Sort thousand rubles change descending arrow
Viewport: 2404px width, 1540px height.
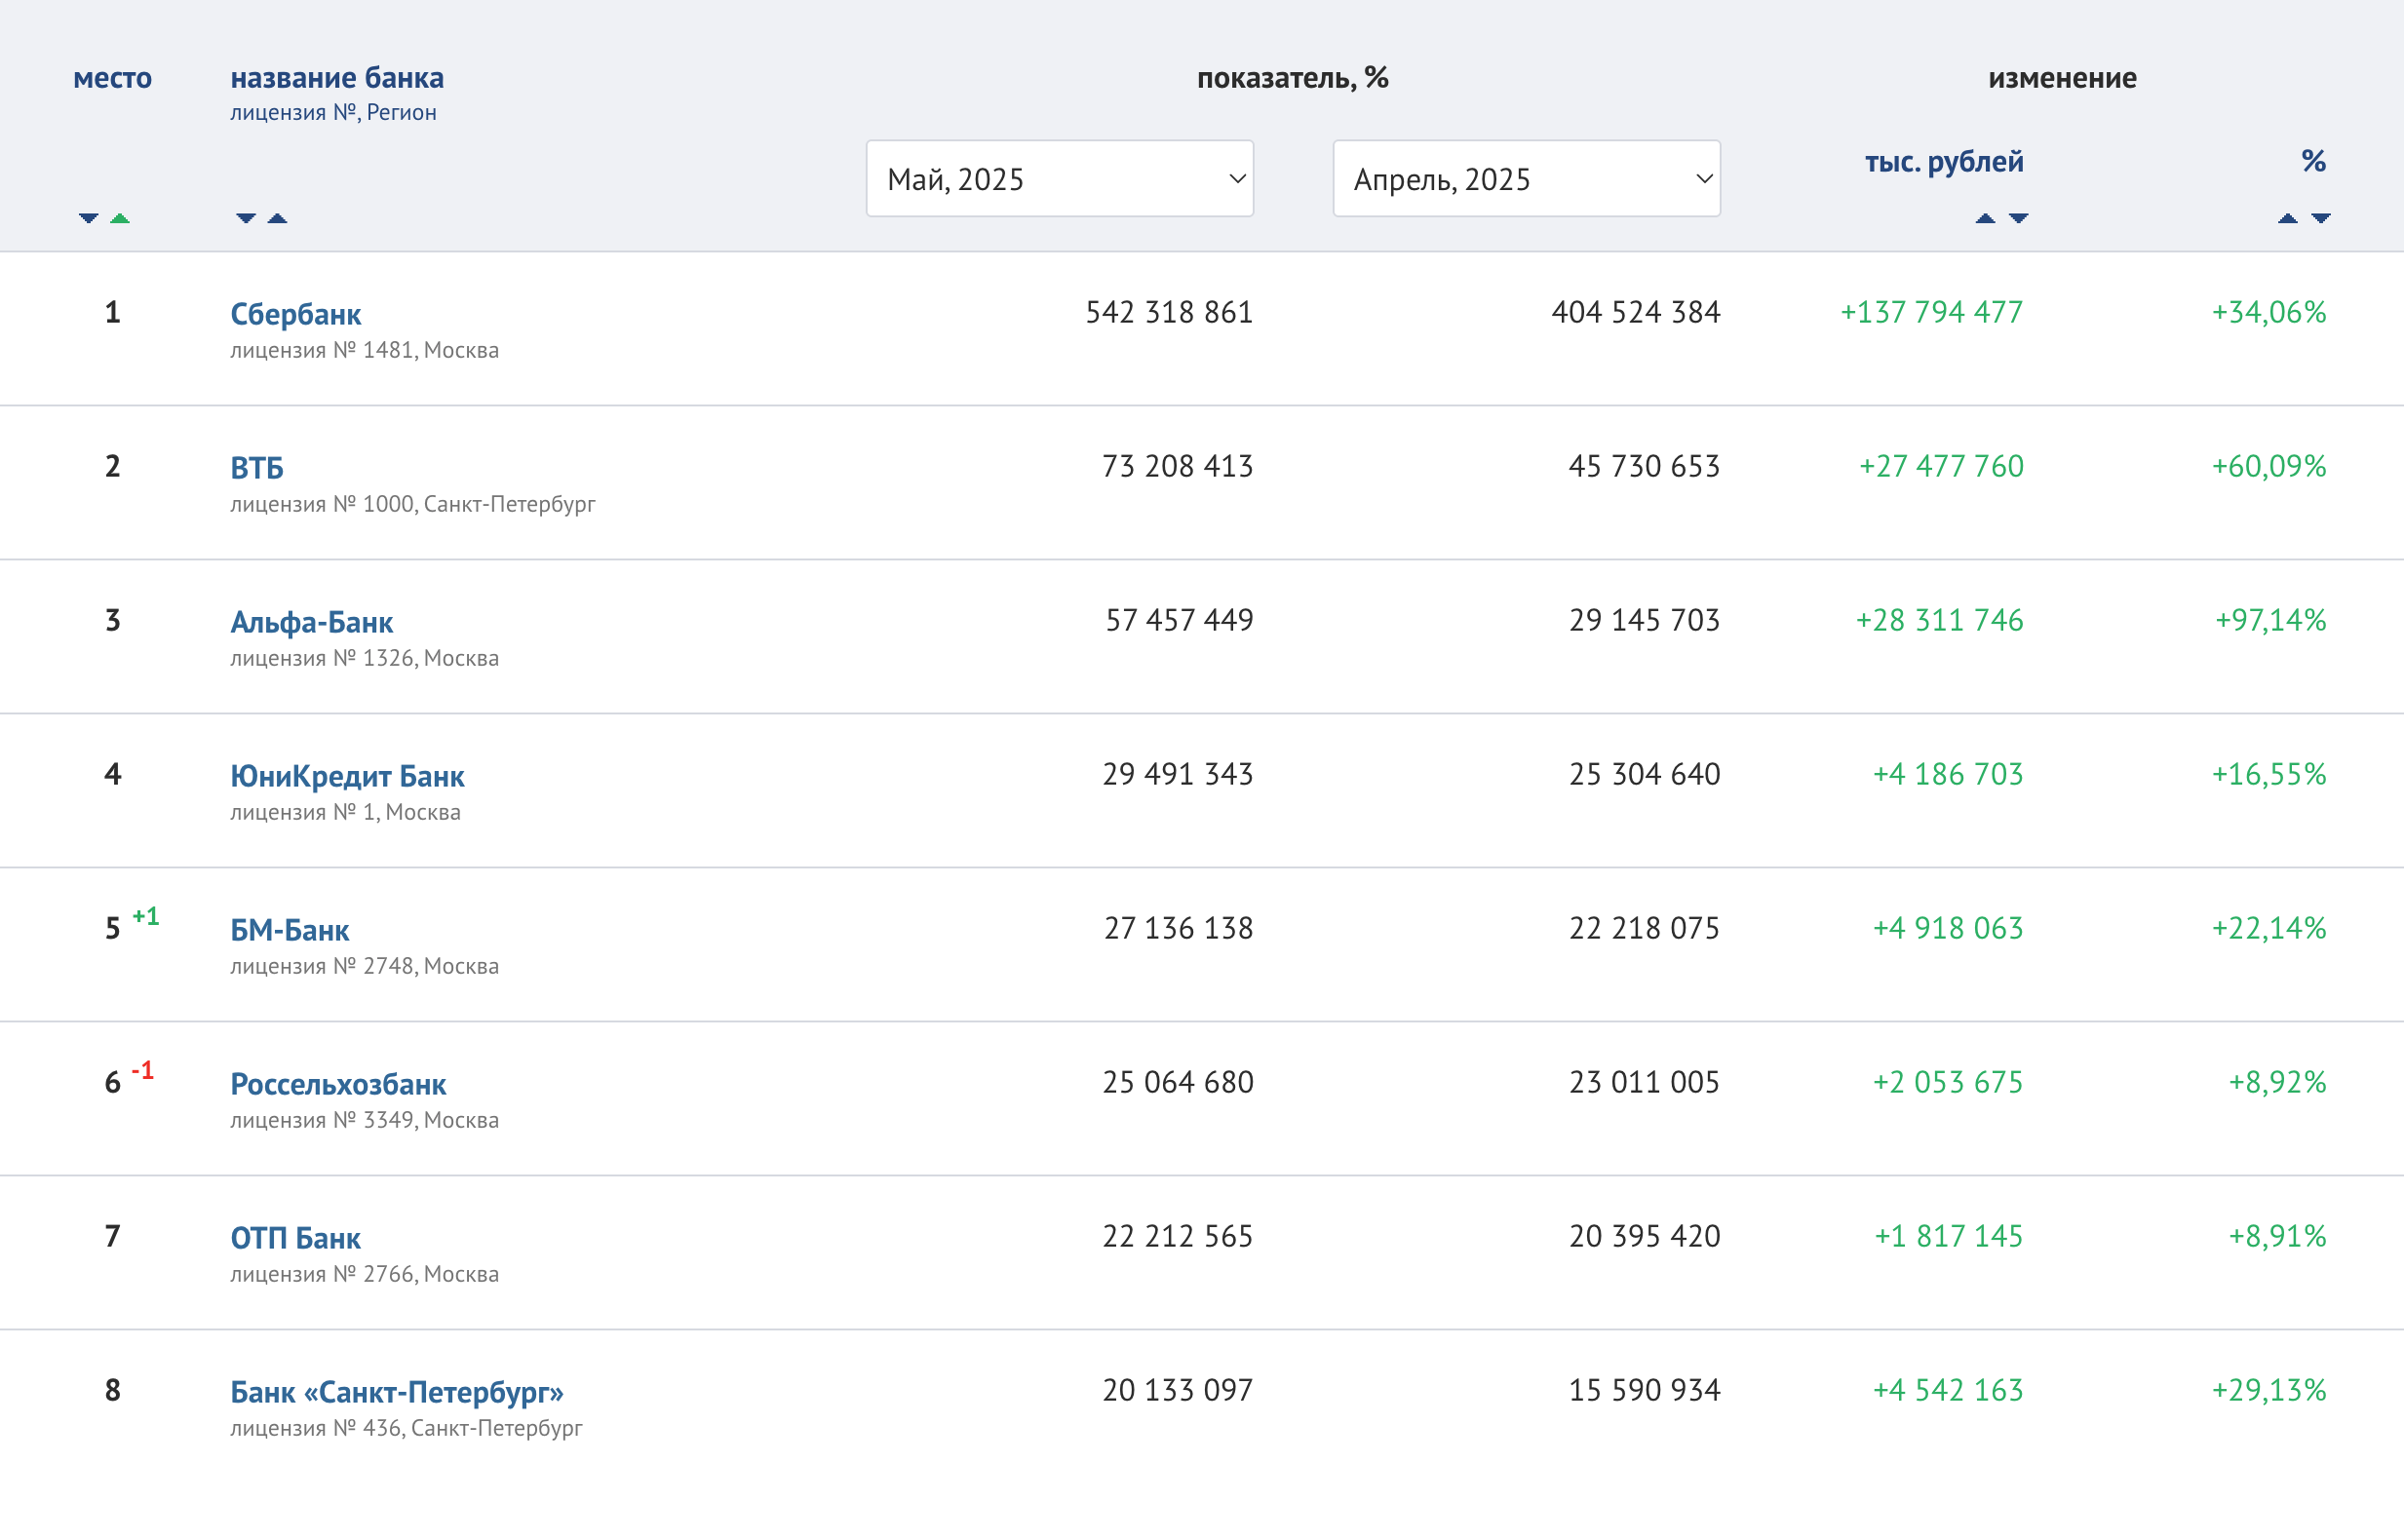click(x=2018, y=218)
